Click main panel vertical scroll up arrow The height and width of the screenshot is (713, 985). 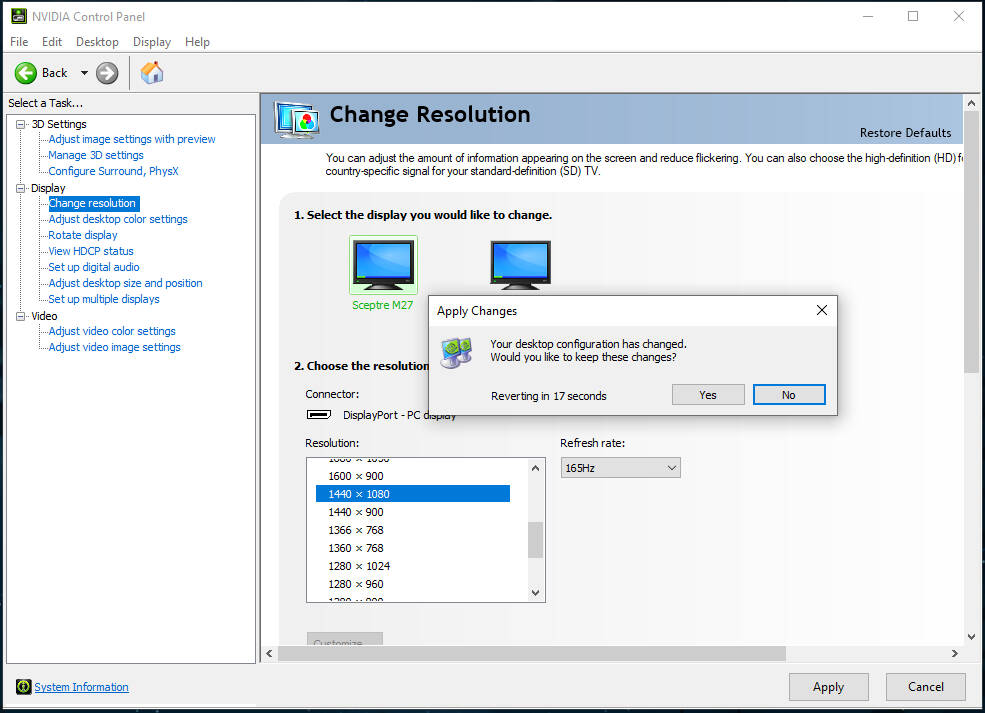click(971, 102)
